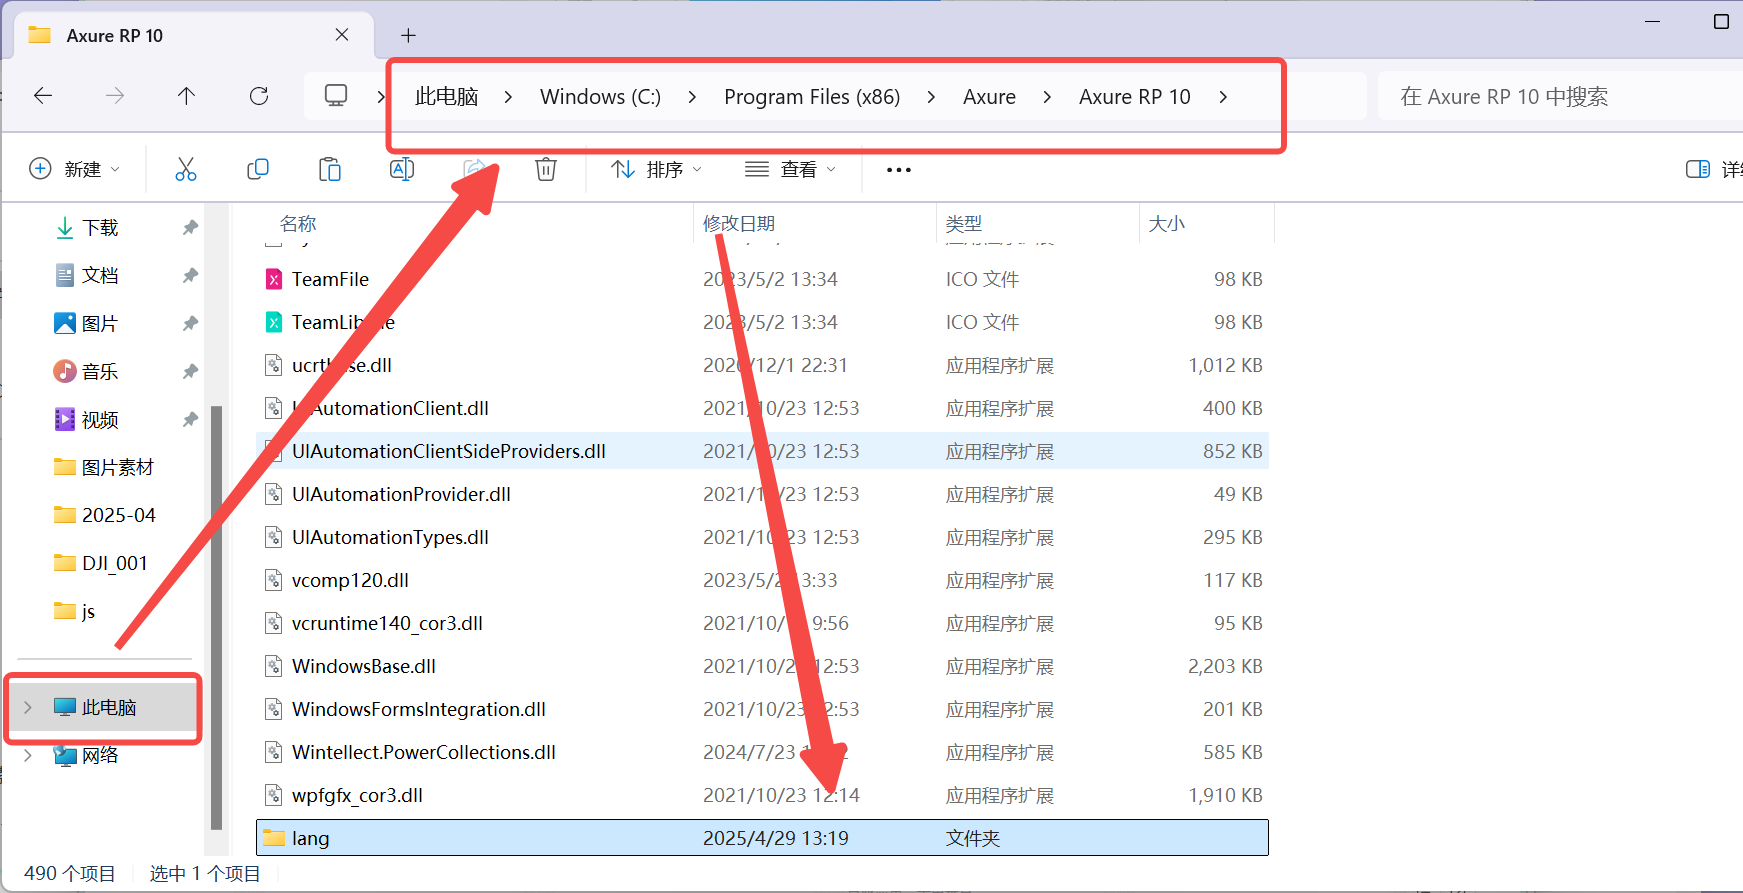This screenshot has width=1743, height=893.
Task: Navigate to 此电脑 in address bar
Action: click(446, 97)
